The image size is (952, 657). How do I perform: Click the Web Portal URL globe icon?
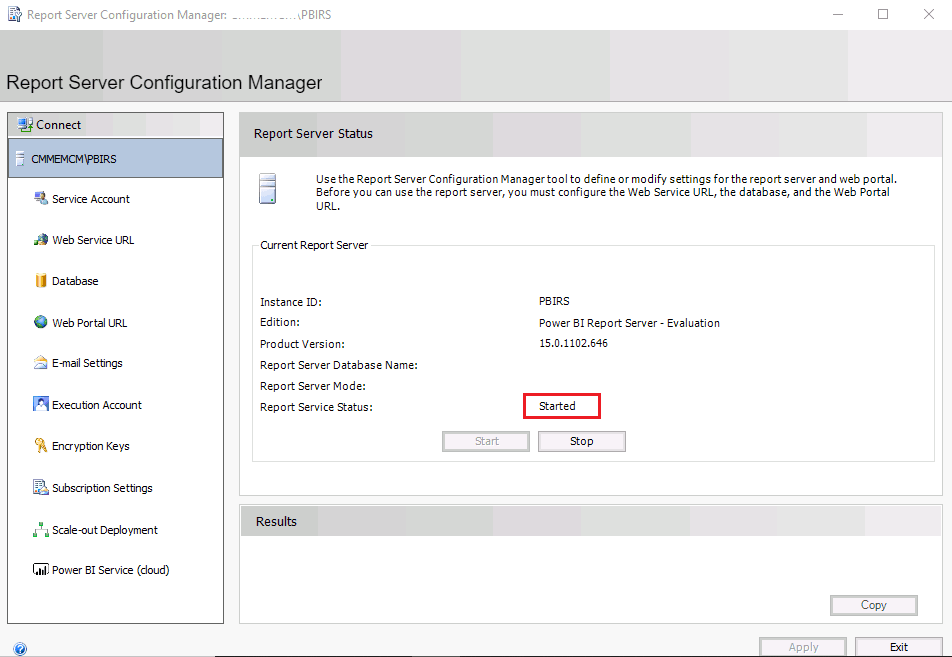coord(41,322)
